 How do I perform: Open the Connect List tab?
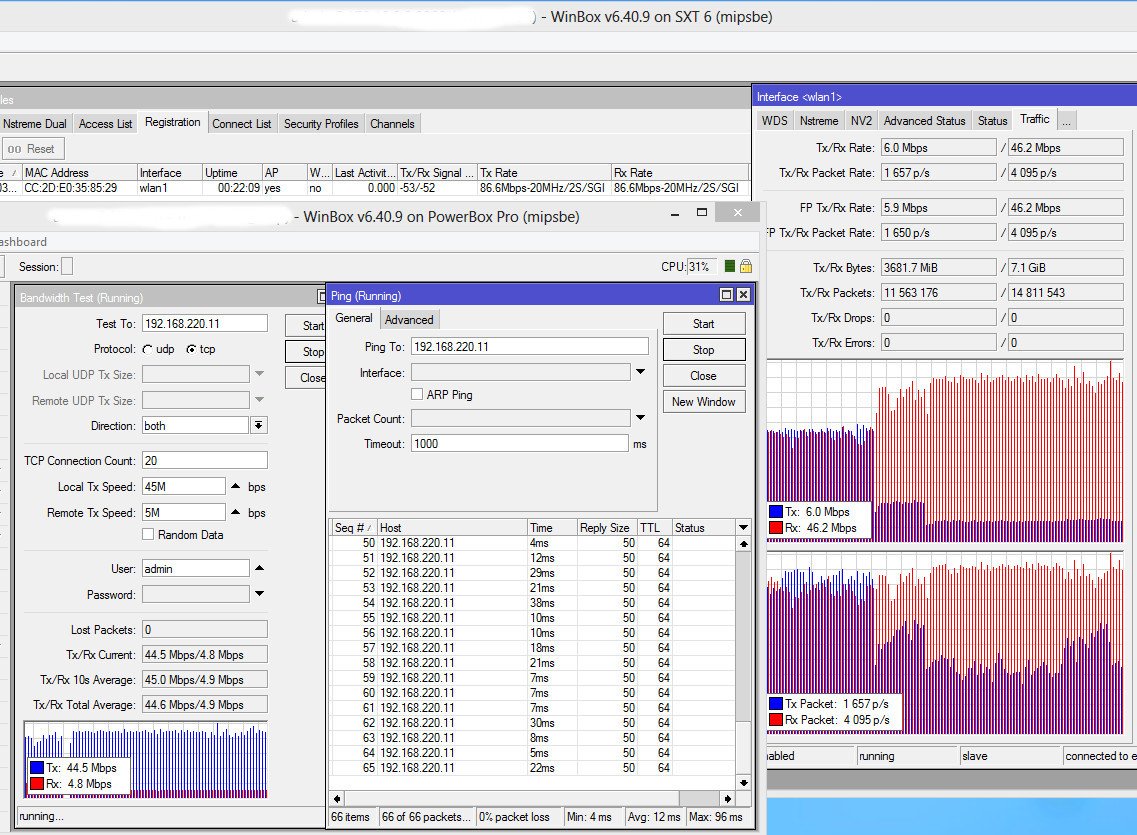[x=241, y=124]
